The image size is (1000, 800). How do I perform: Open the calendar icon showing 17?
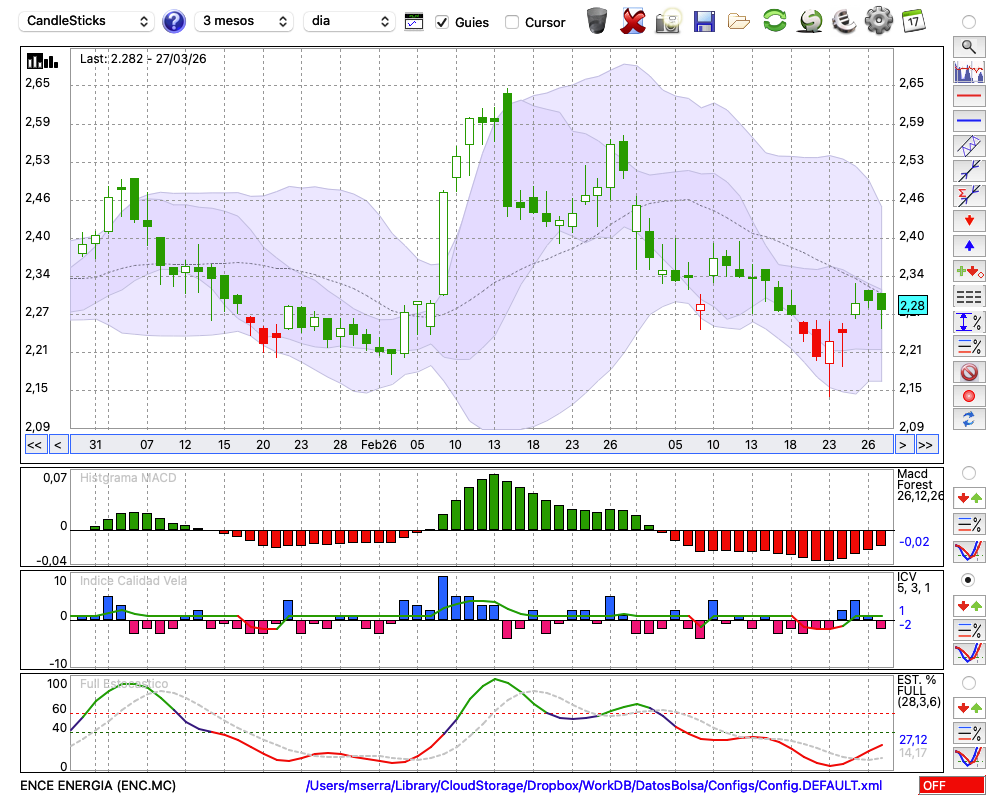(912, 20)
